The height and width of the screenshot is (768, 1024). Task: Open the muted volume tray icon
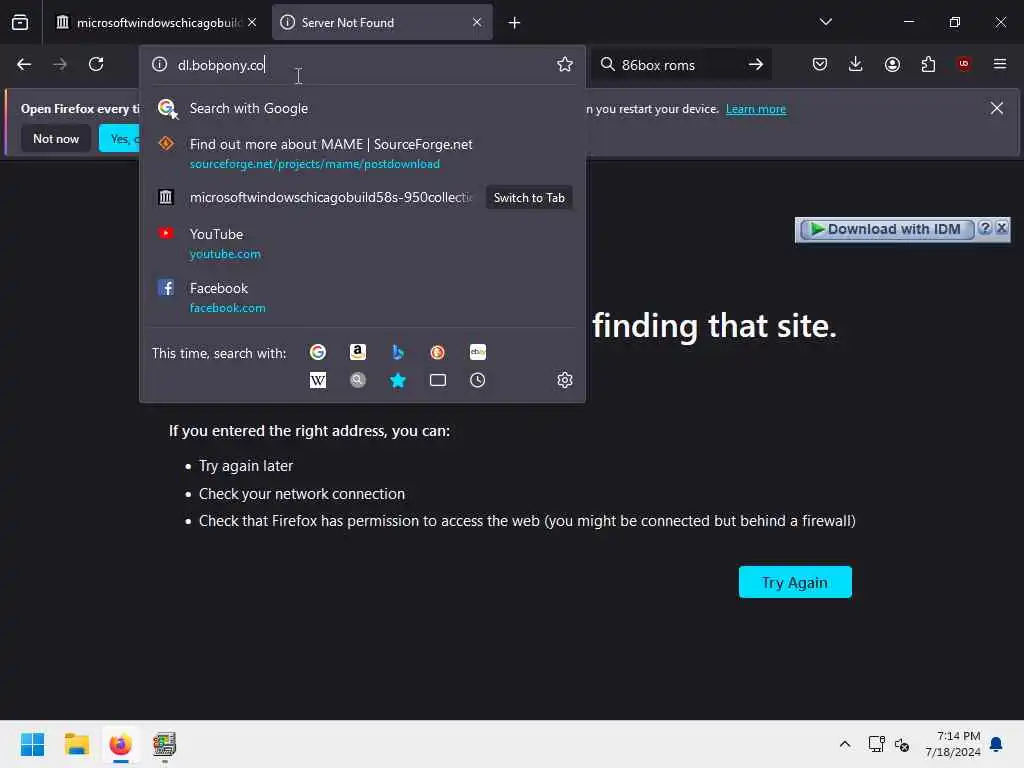(x=903, y=744)
